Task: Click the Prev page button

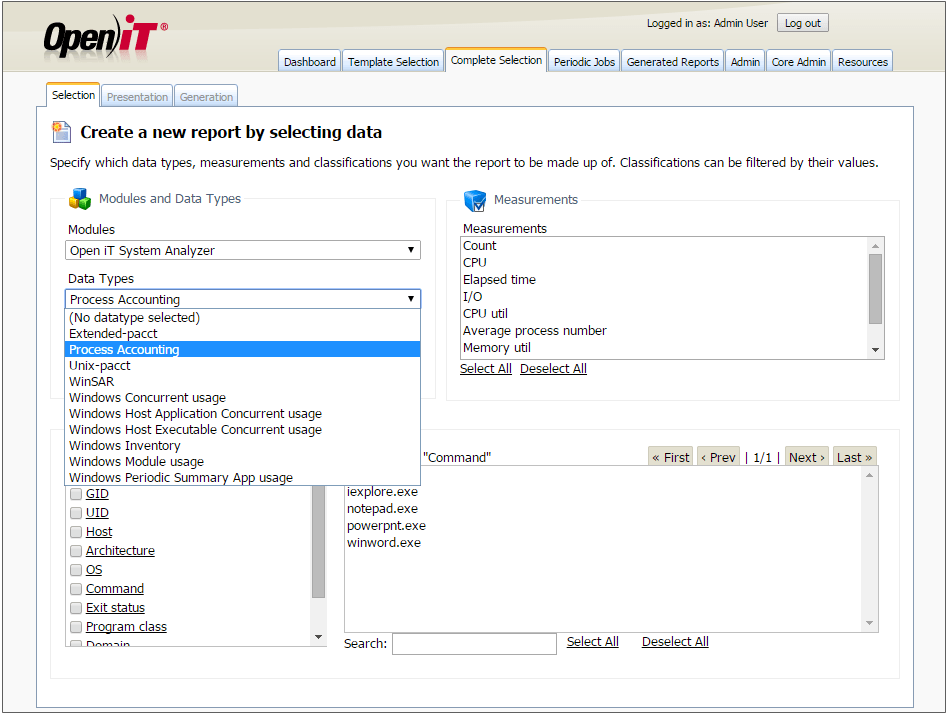Action: (718, 458)
